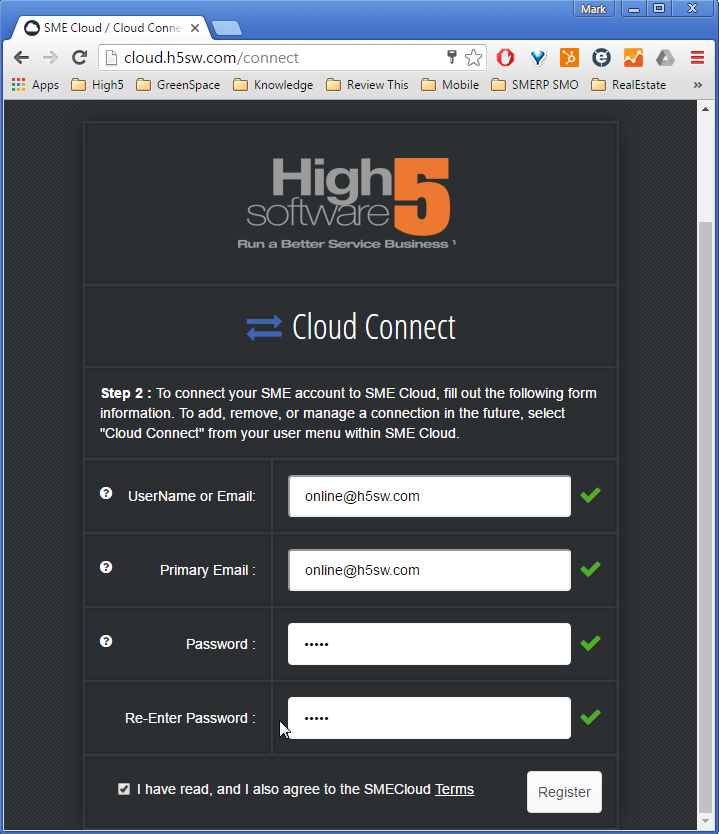The height and width of the screenshot is (834, 719).
Task: Open the SMECloud Terms link
Action: point(454,789)
